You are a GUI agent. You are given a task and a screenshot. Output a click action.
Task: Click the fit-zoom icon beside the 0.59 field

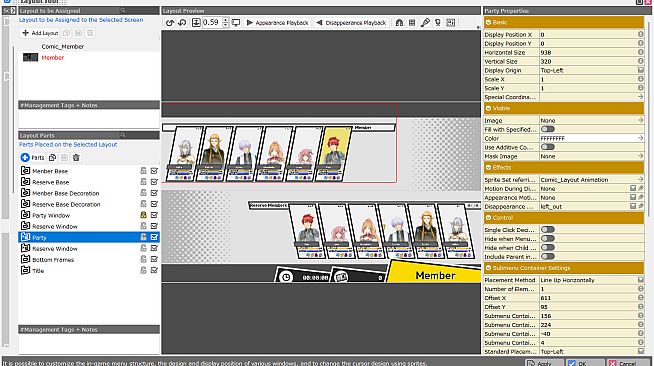pos(196,23)
